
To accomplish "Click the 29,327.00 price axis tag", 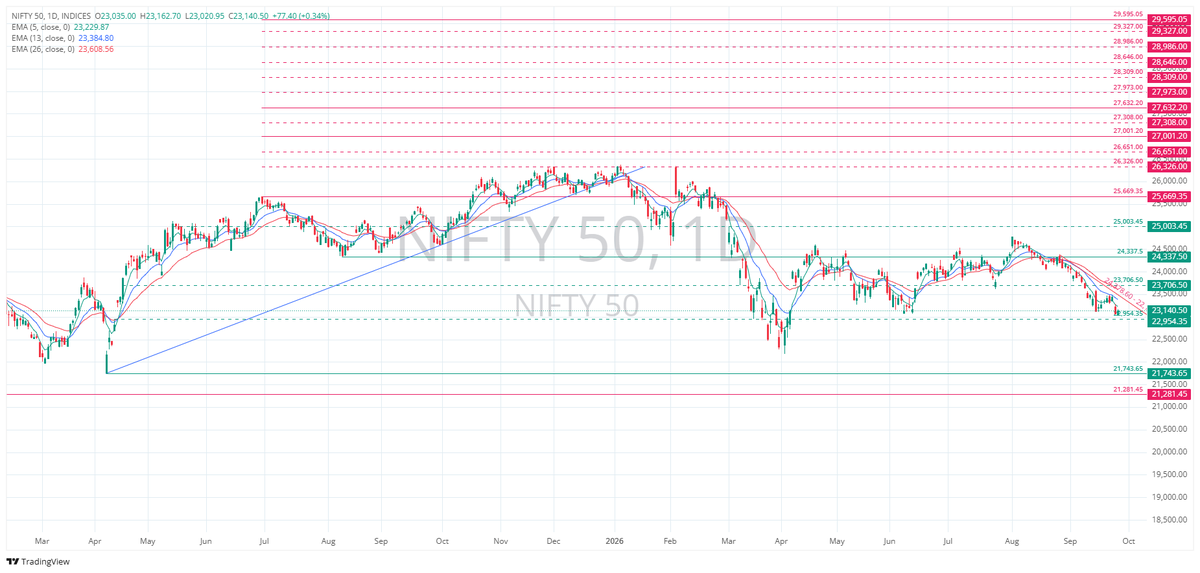I will pos(1169,31).
